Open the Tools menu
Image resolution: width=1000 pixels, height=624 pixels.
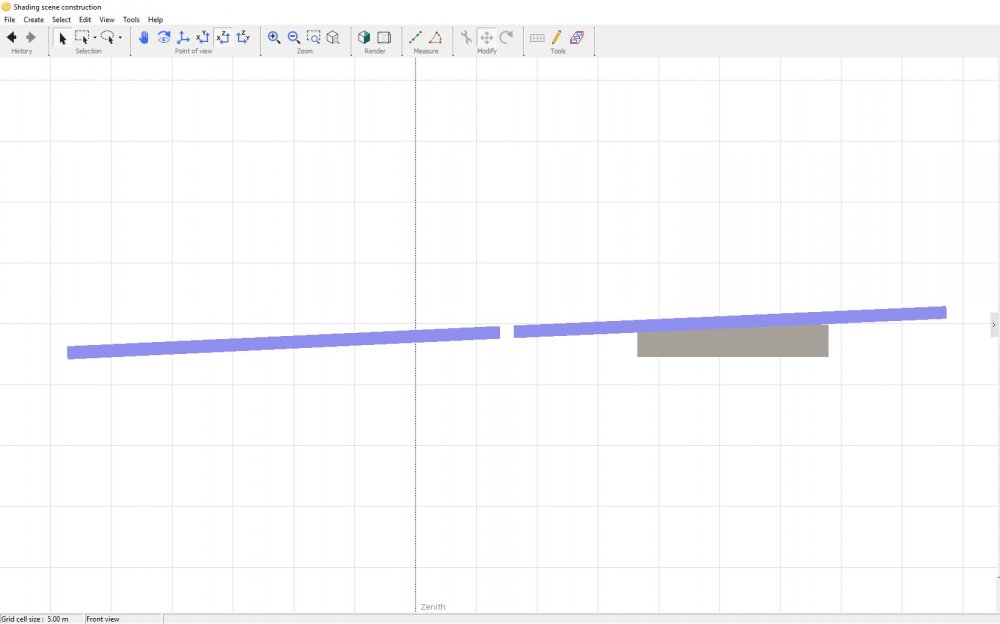131,20
